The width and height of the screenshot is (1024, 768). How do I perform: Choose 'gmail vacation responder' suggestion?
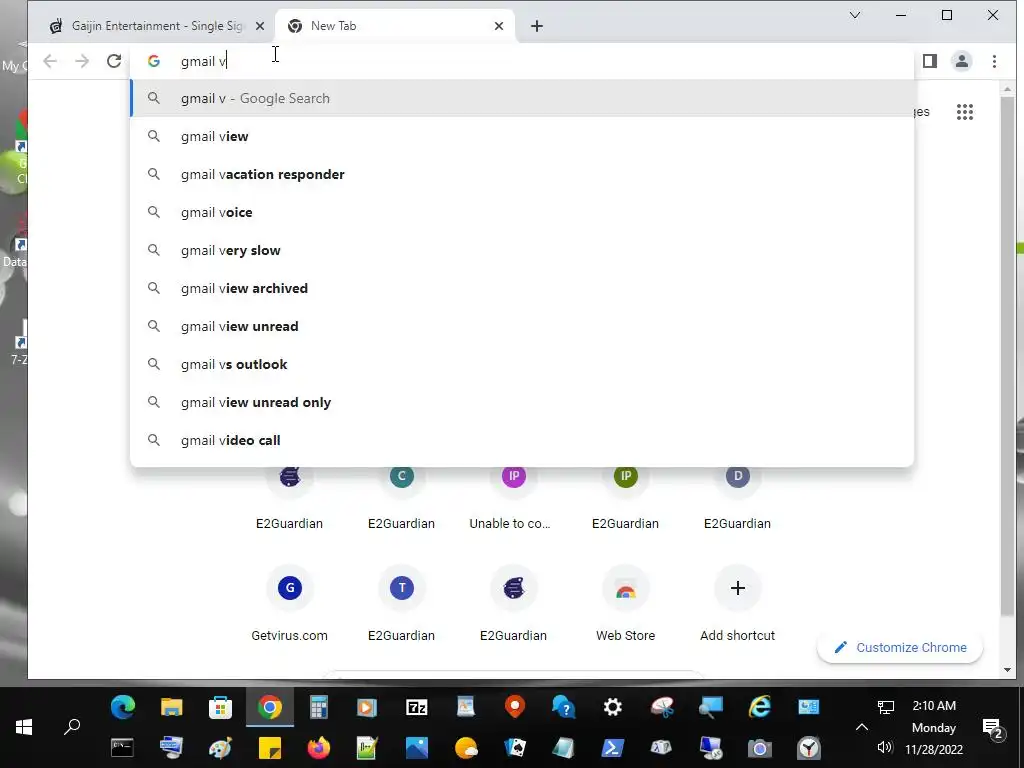[522, 174]
